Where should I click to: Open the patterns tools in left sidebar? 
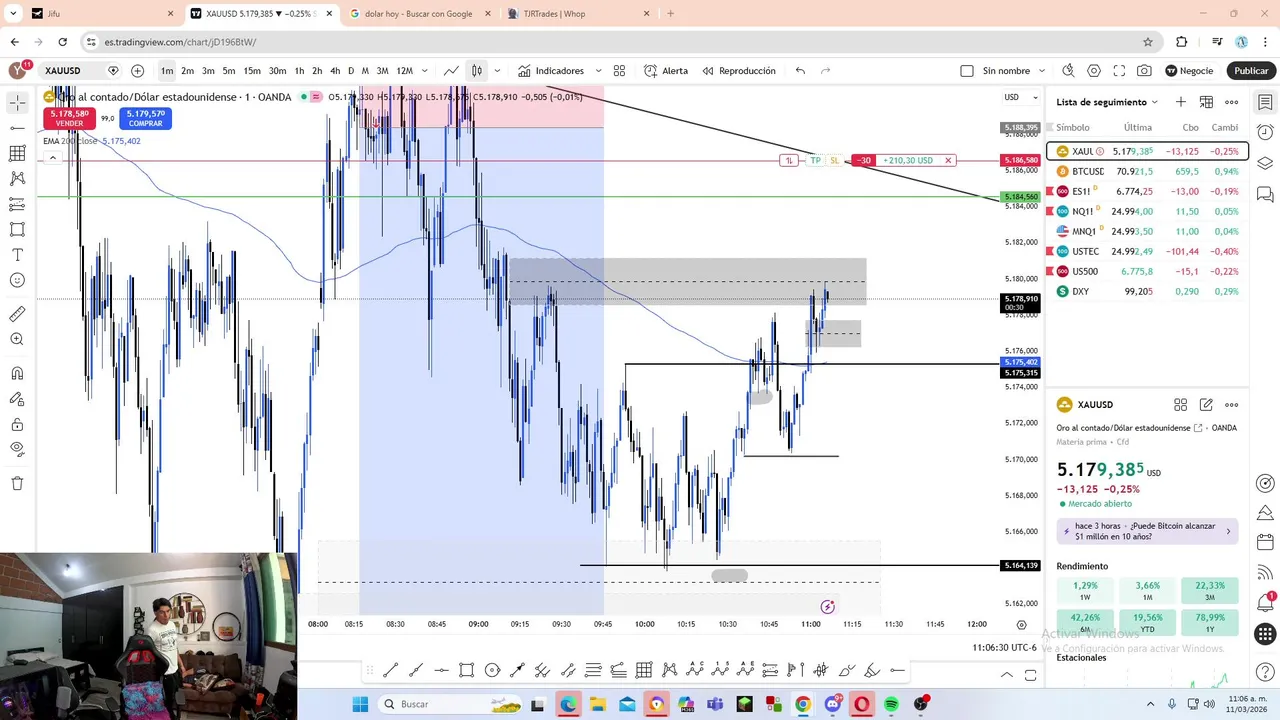(x=17, y=178)
